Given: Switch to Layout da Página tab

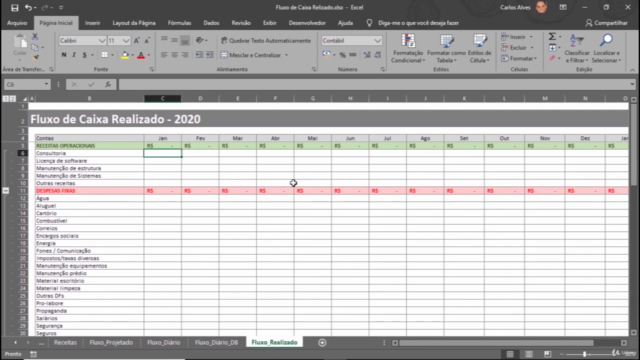Looking at the screenshot, I should click(x=134, y=23).
